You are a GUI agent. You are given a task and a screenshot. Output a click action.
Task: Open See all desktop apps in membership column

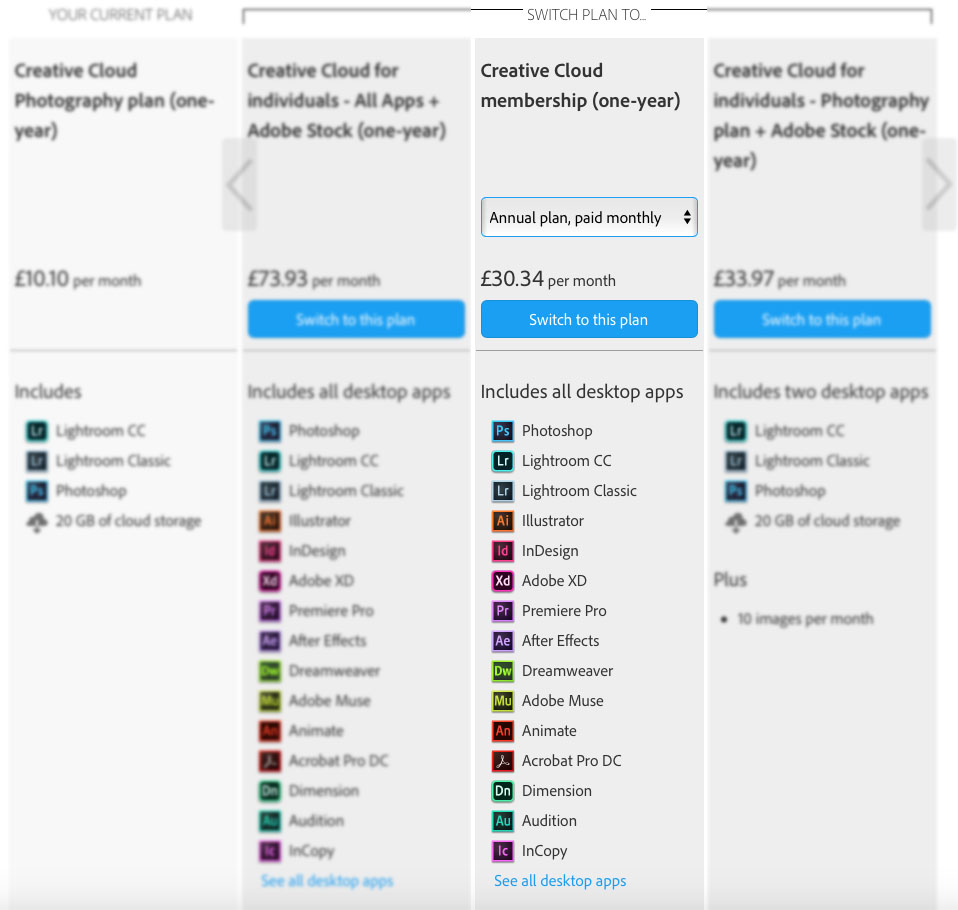tap(560, 881)
